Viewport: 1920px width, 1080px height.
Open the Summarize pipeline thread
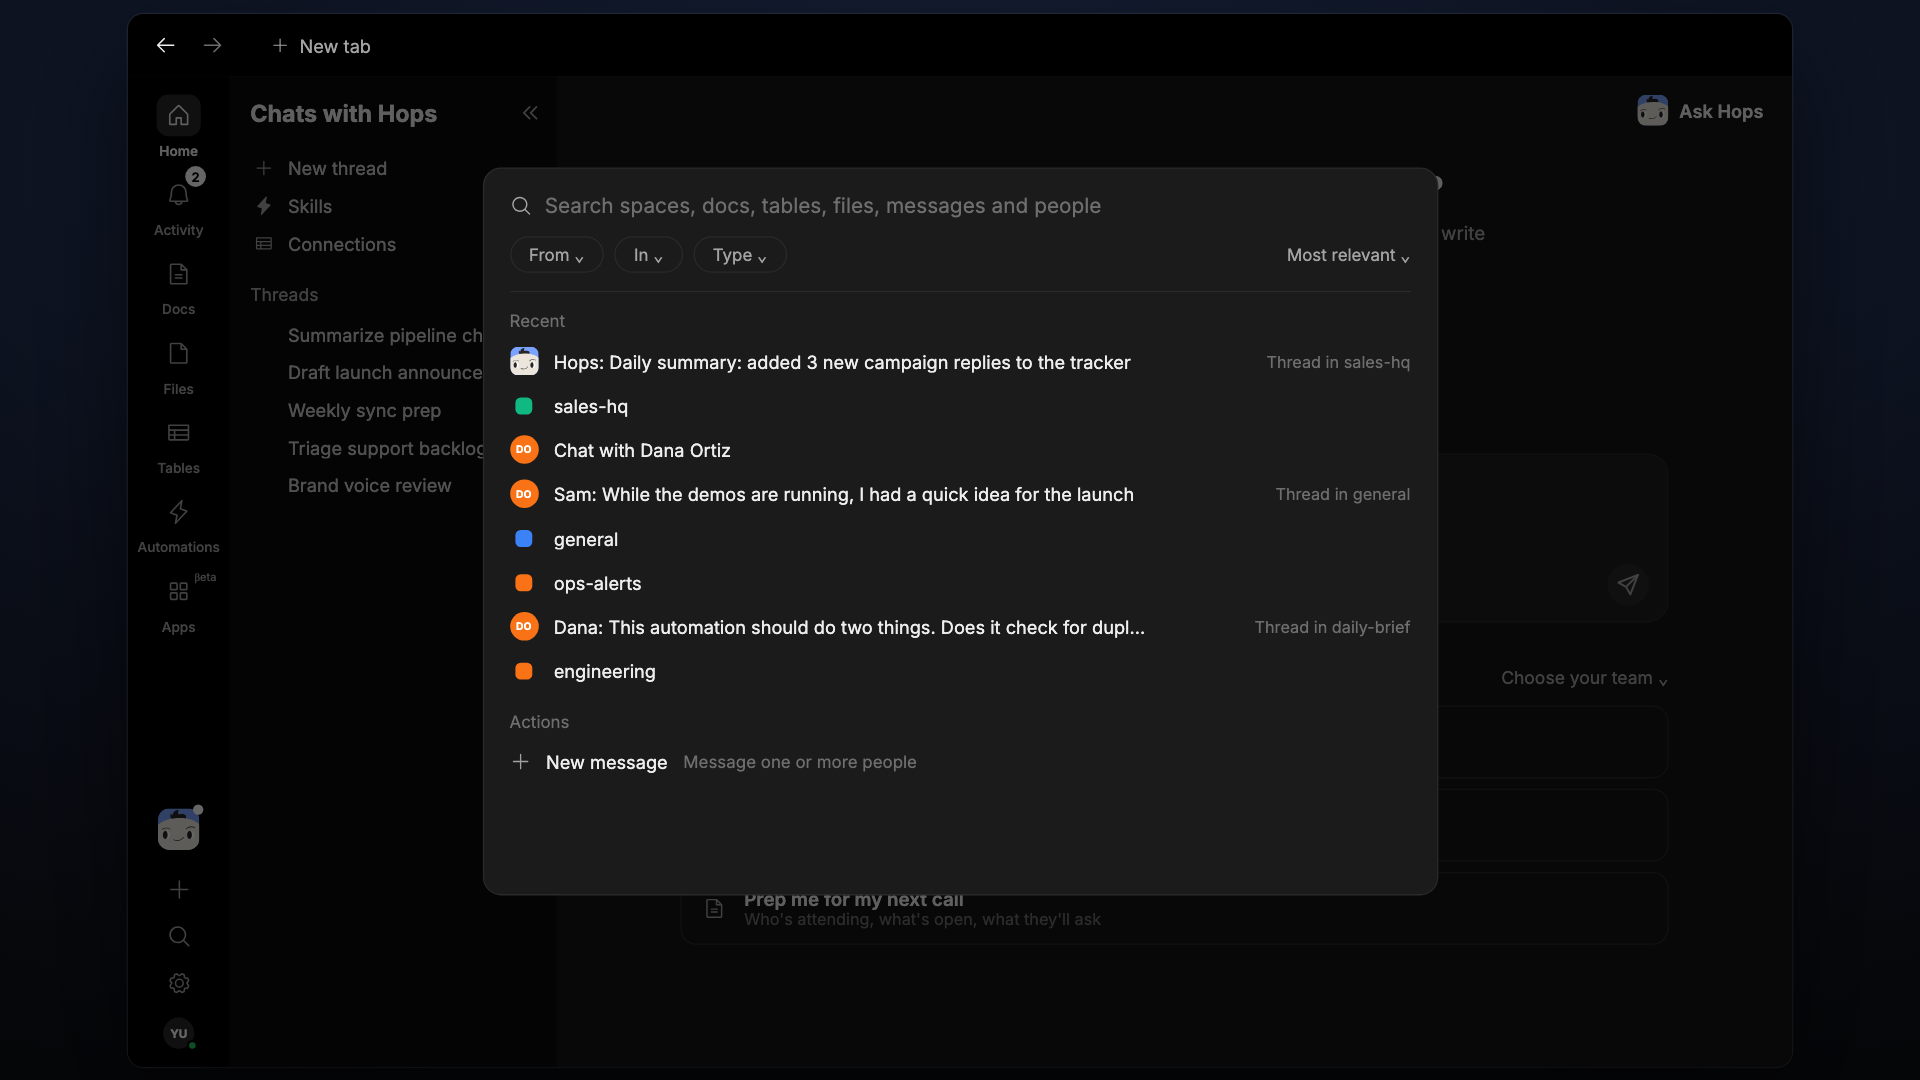pyautogui.click(x=385, y=335)
